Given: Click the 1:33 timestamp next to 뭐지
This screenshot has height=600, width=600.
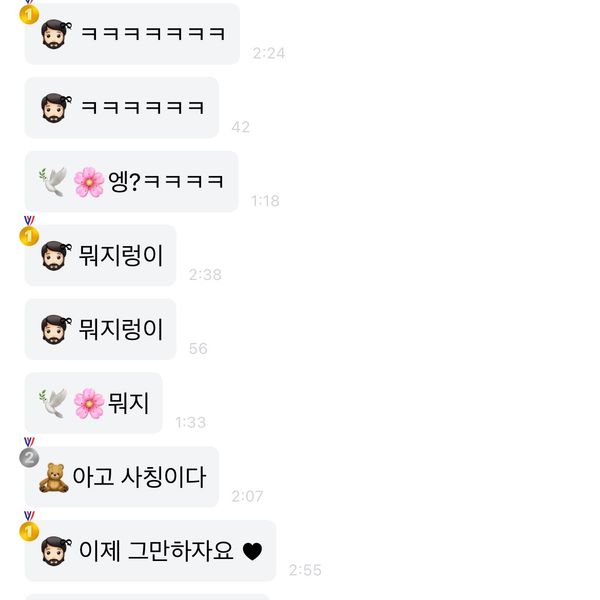Looking at the screenshot, I should 191,422.
